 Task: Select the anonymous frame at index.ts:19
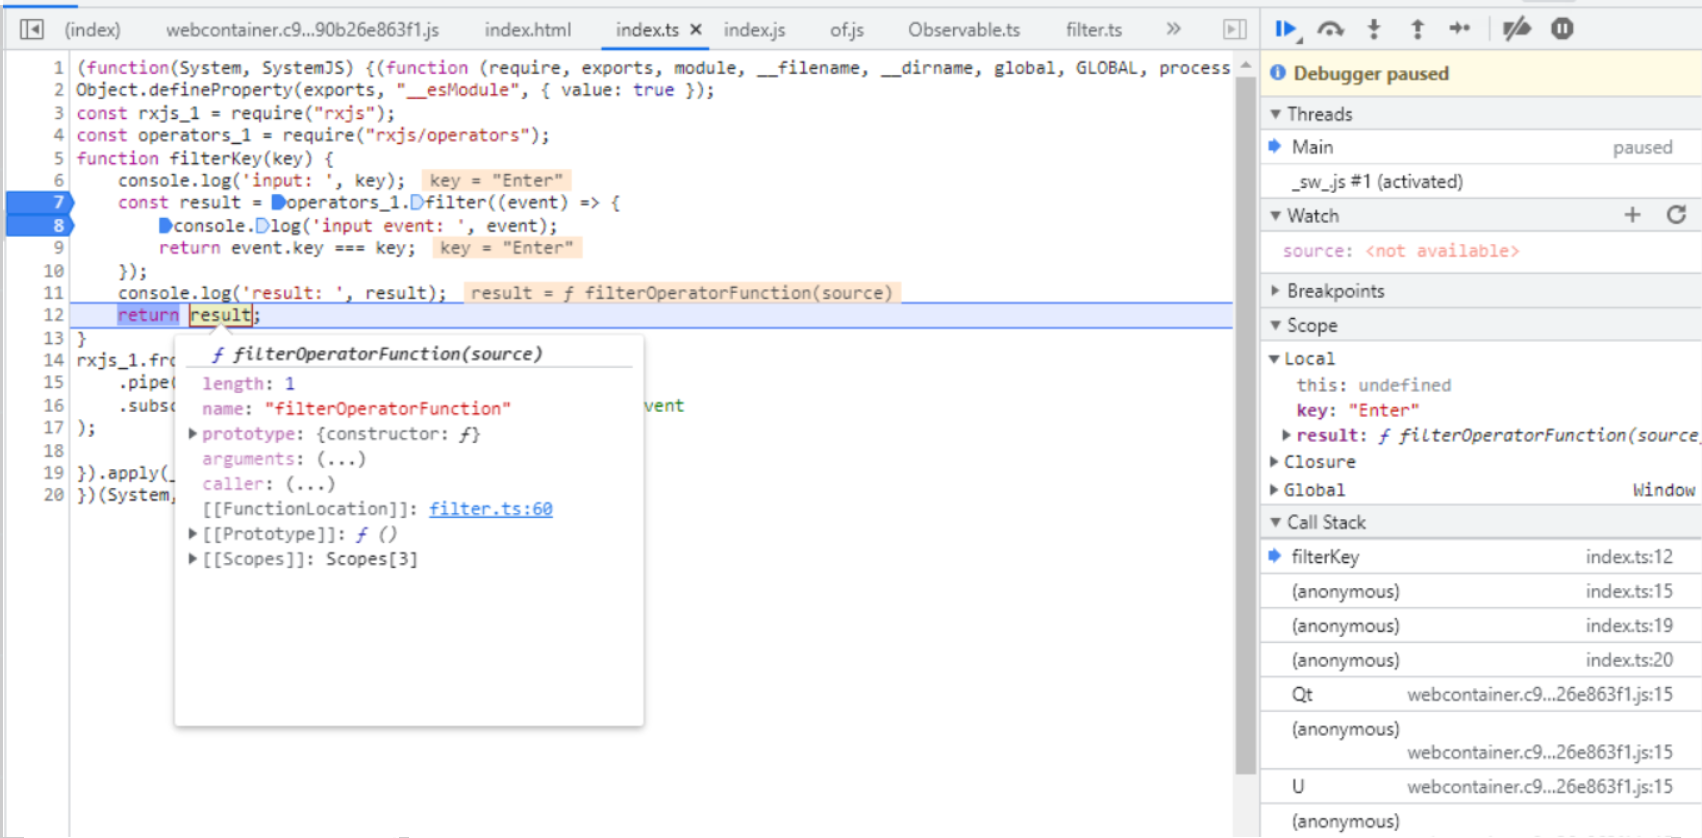coord(1482,626)
